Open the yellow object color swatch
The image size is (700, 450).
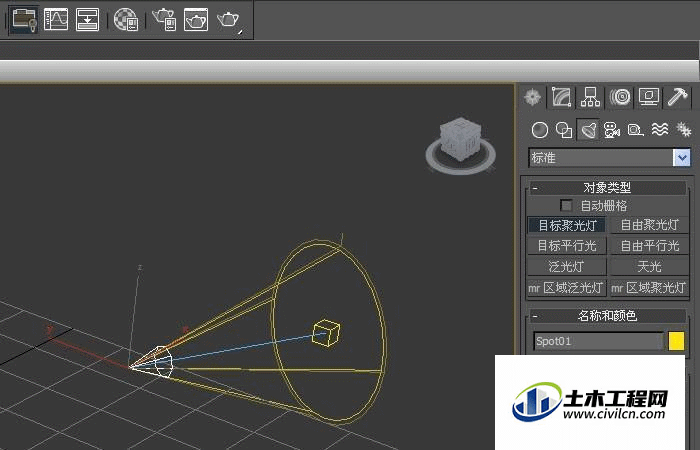pyautogui.click(x=676, y=341)
